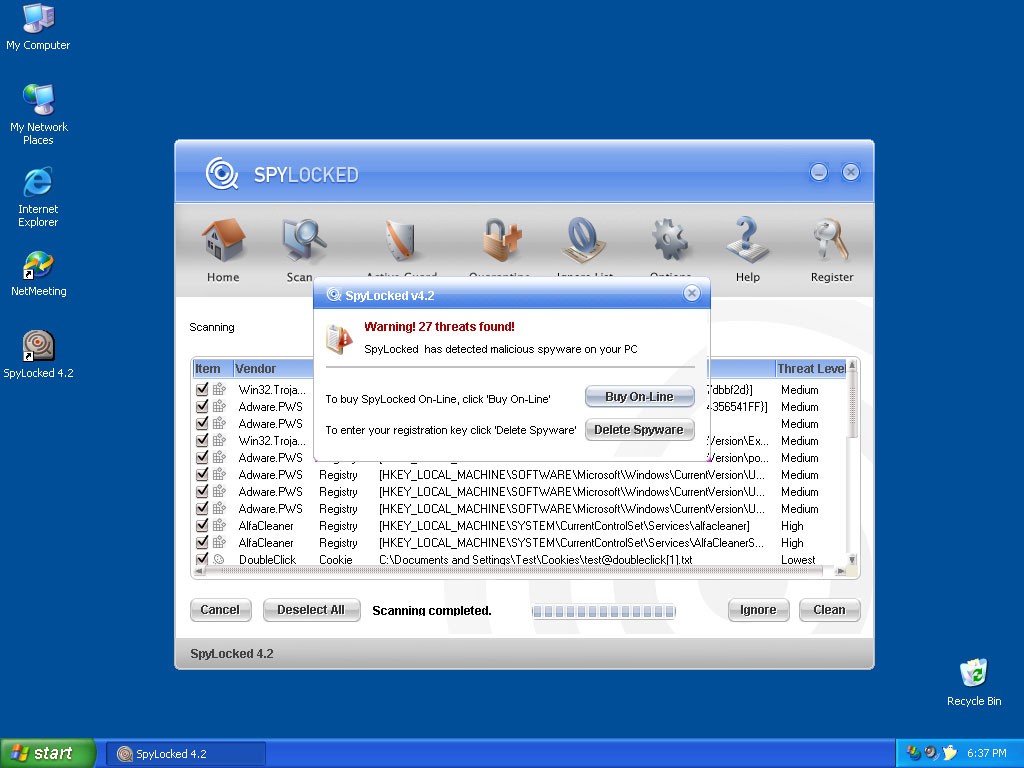Open the Ignore List icon

coord(583,243)
